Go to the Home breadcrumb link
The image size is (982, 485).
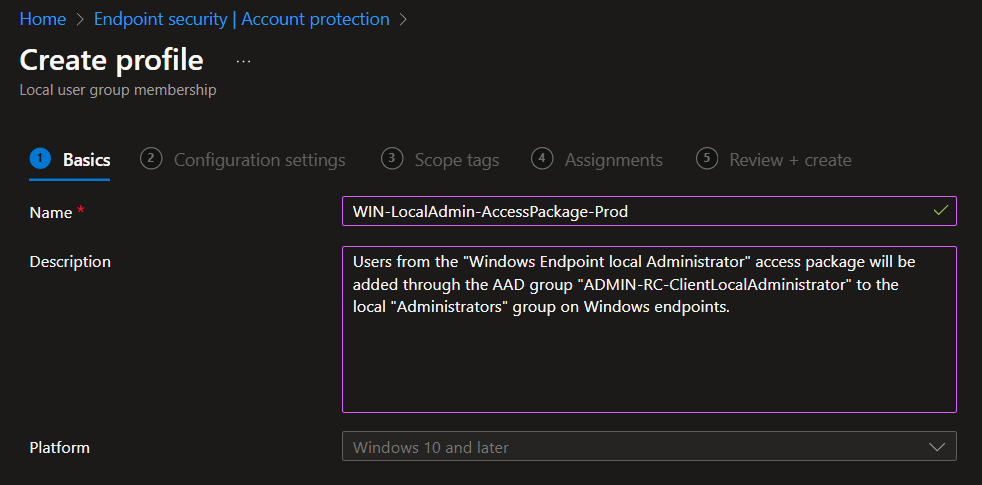pyautogui.click(x=43, y=19)
